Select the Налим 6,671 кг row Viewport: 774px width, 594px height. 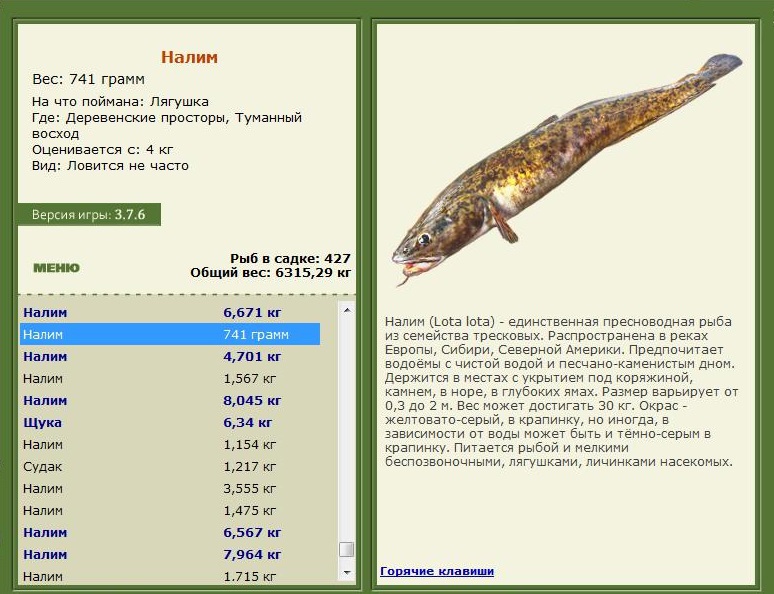170,313
